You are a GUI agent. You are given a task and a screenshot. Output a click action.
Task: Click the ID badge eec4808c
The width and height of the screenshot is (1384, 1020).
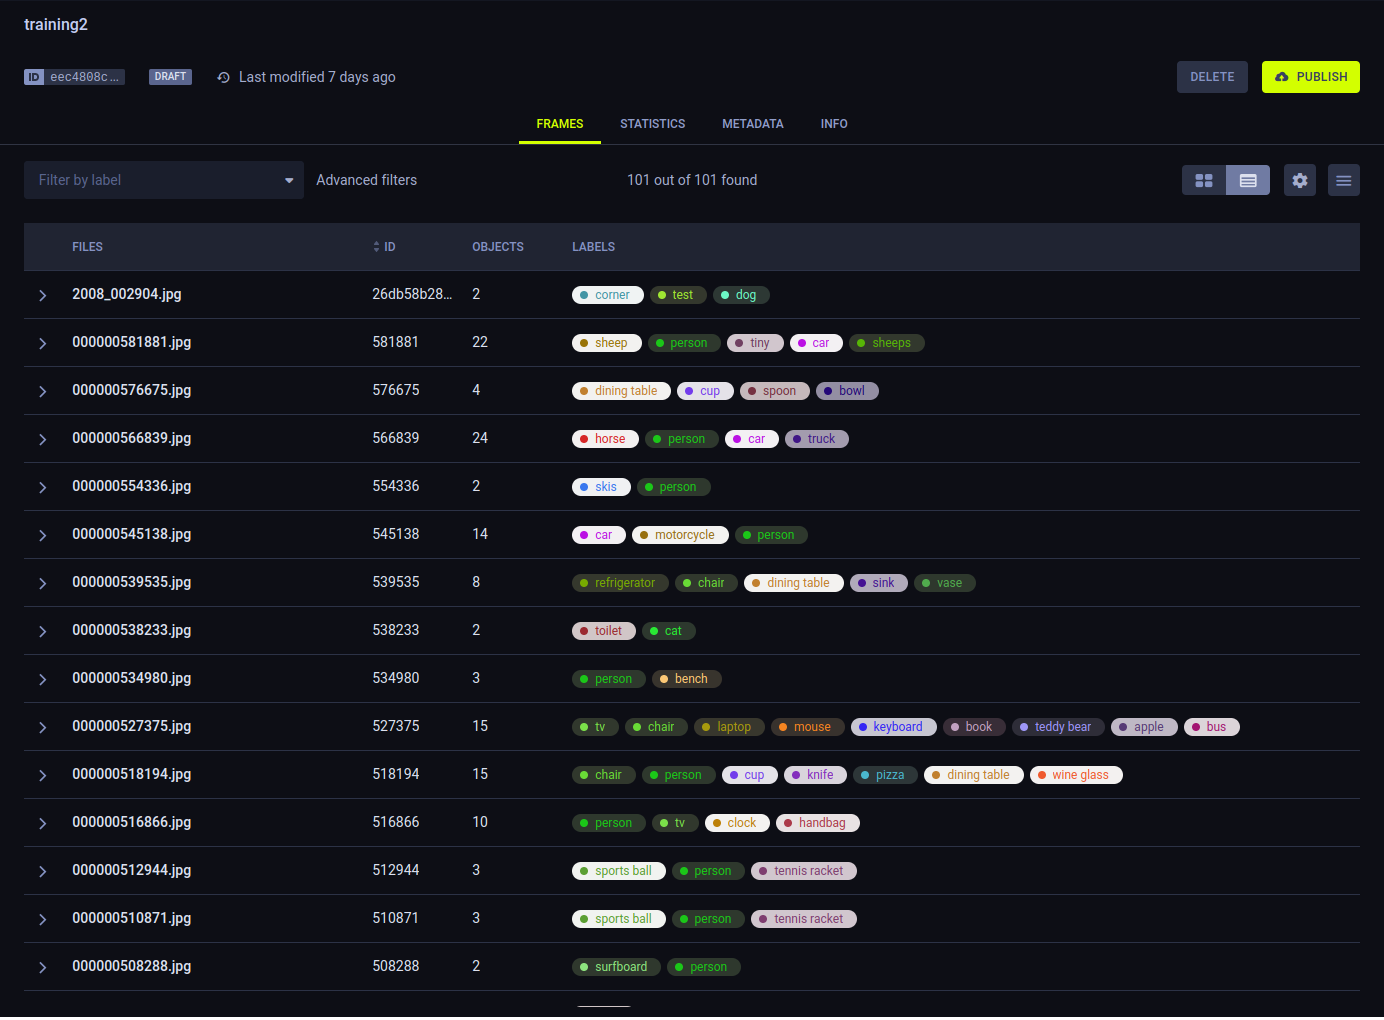pyautogui.click(x=75, y=77)
